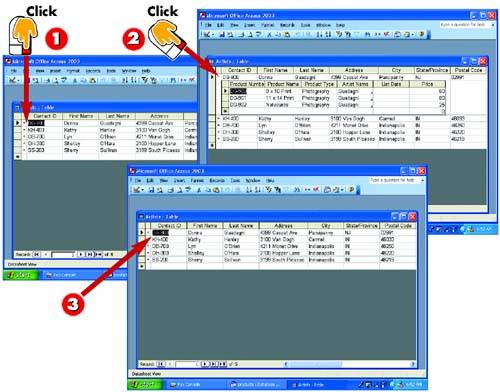
Task: Expand the Kathy row plus sign in the subdatasheet window
Action: click(219, 118)
